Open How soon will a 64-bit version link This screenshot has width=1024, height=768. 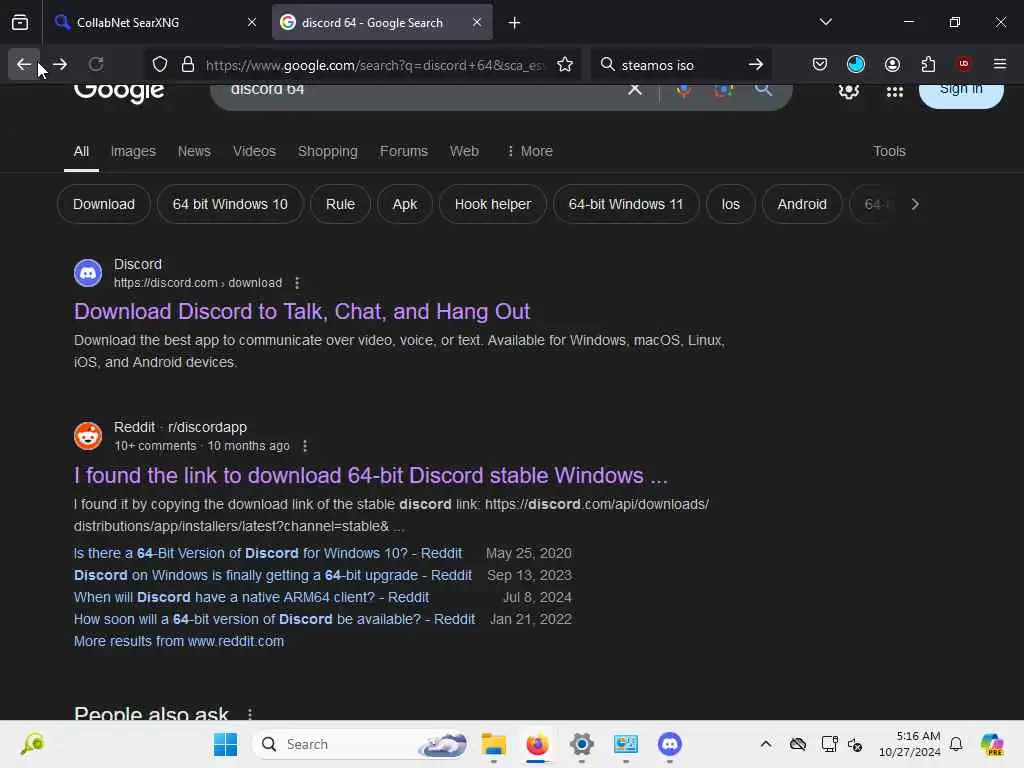(x=274, y=619)
